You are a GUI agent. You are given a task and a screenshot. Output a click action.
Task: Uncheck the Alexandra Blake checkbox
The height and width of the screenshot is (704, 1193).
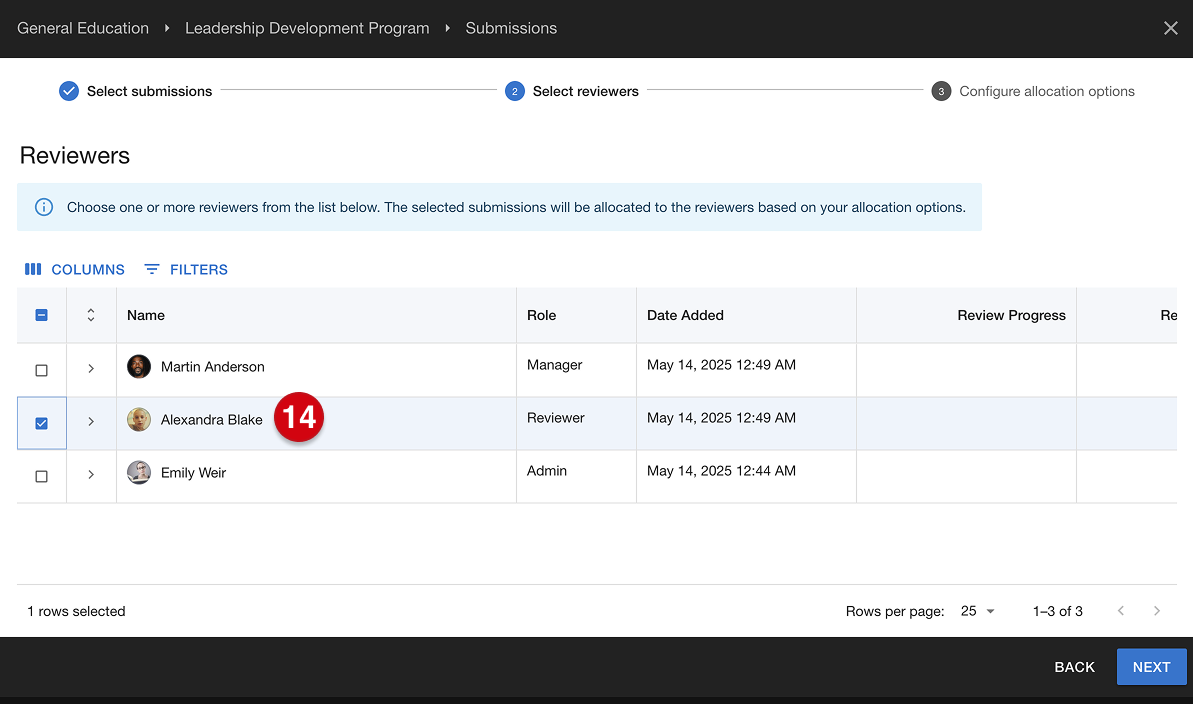coord(42,423)
